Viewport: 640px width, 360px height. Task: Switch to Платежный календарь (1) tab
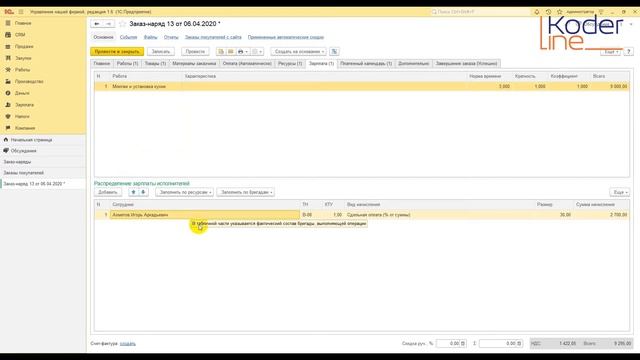tap(366, 63)
